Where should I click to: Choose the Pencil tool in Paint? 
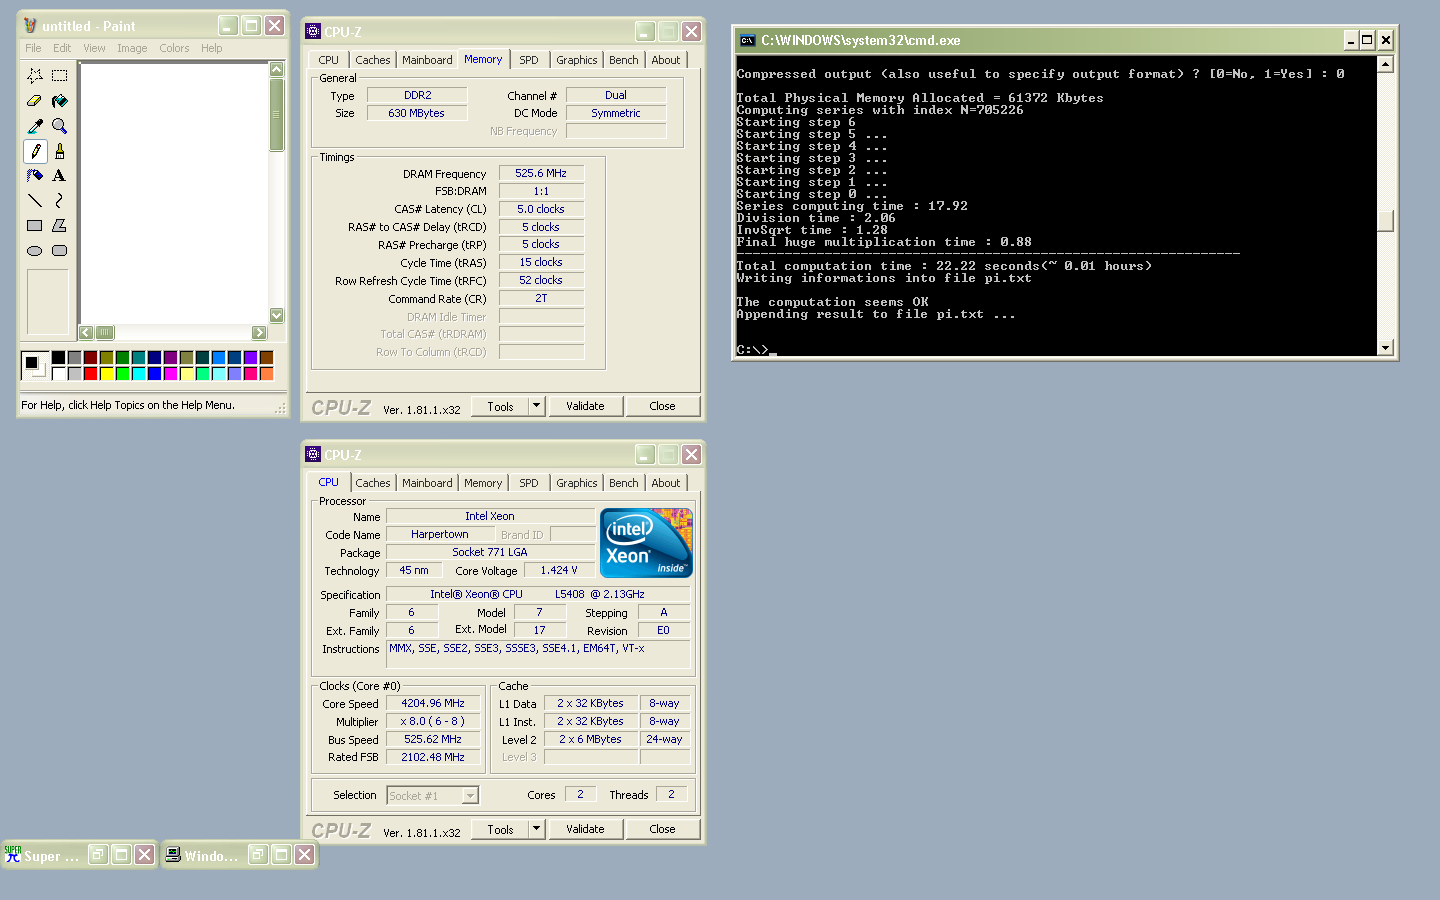[x=35, y=151]
